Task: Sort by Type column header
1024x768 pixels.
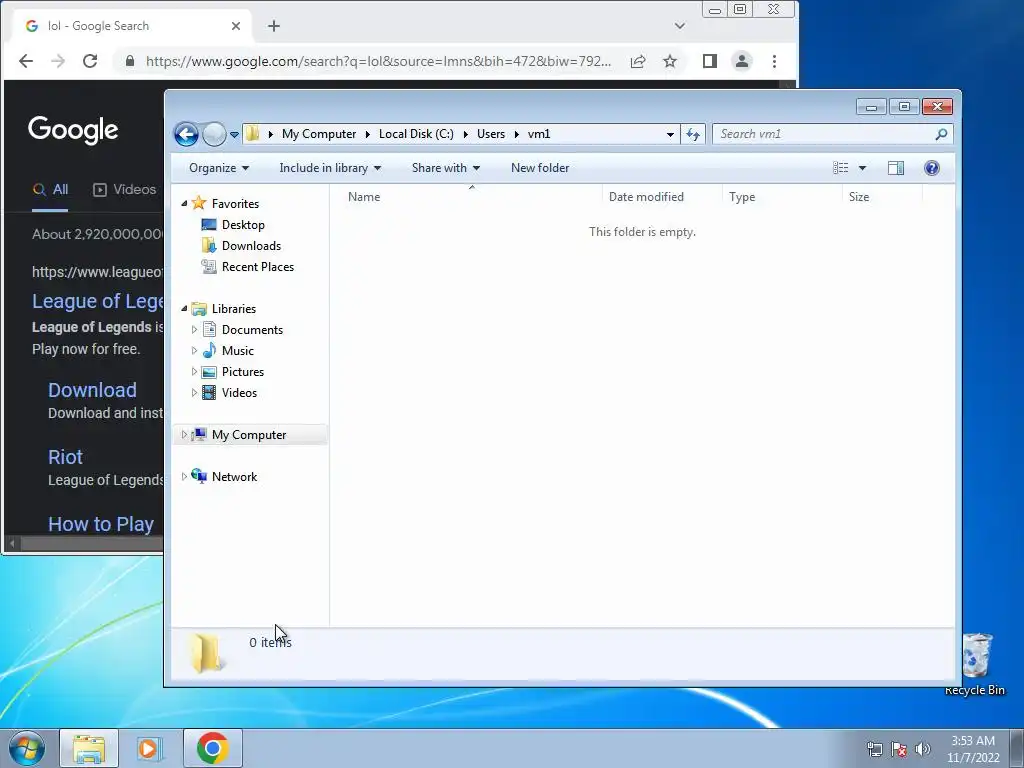Action: (742, 197)
